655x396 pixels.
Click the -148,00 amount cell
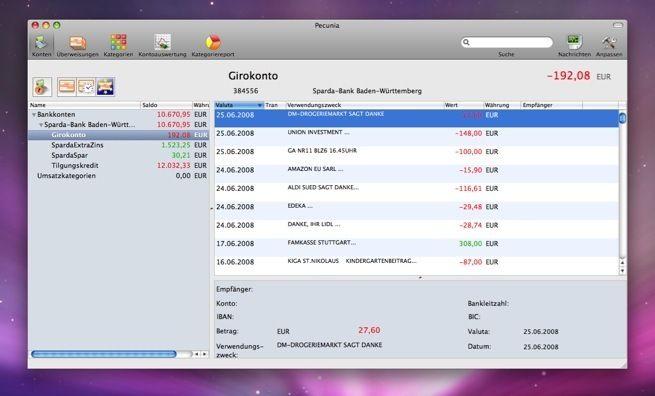[x=469, y=133]
